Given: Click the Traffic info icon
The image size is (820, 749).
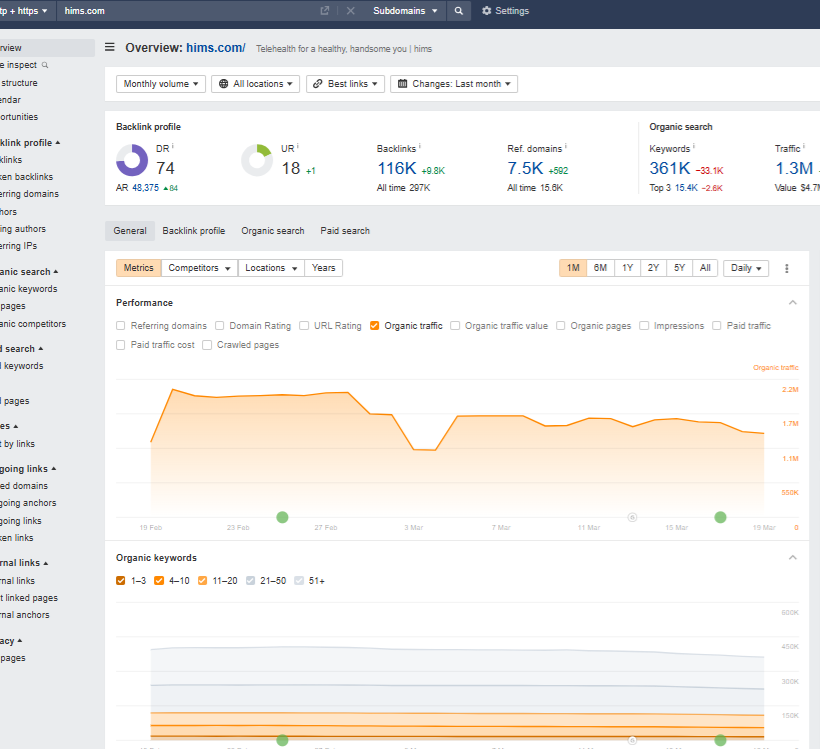Looking at the screenshot, I should coord(804,146).
